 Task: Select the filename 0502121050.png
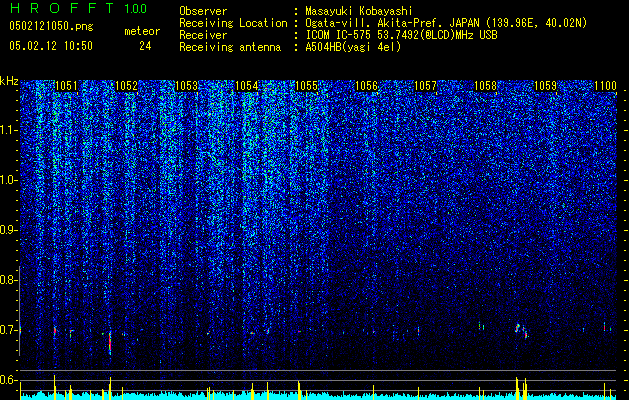(51, 27)
